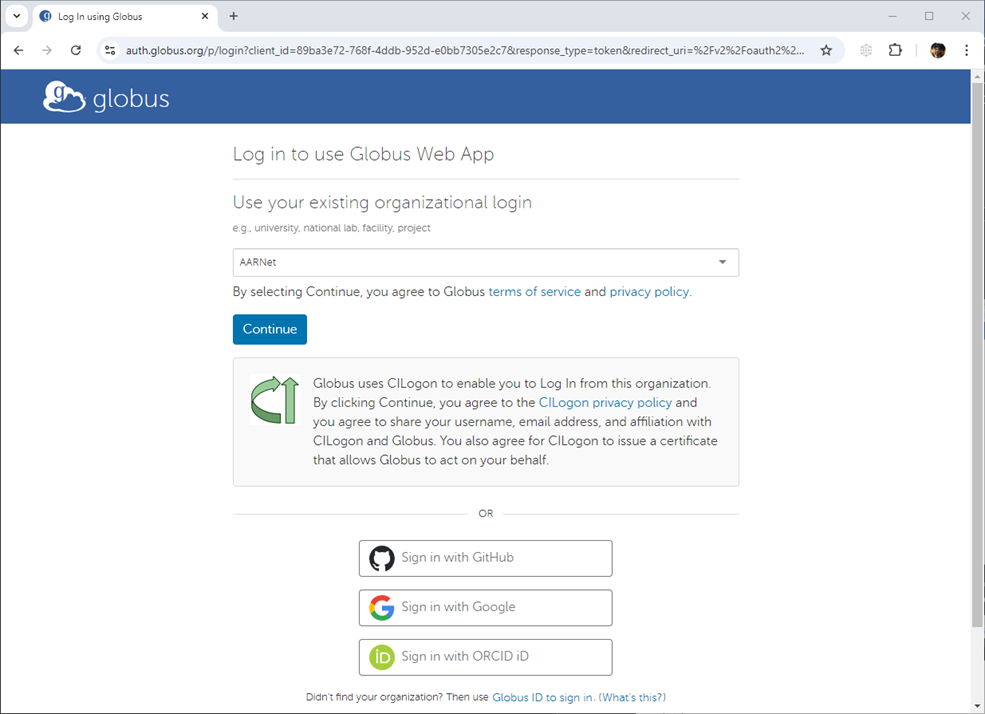Click the address bar URL field
Screen dimensions: 985x714
pyautogui.click(x=465, y=50)
